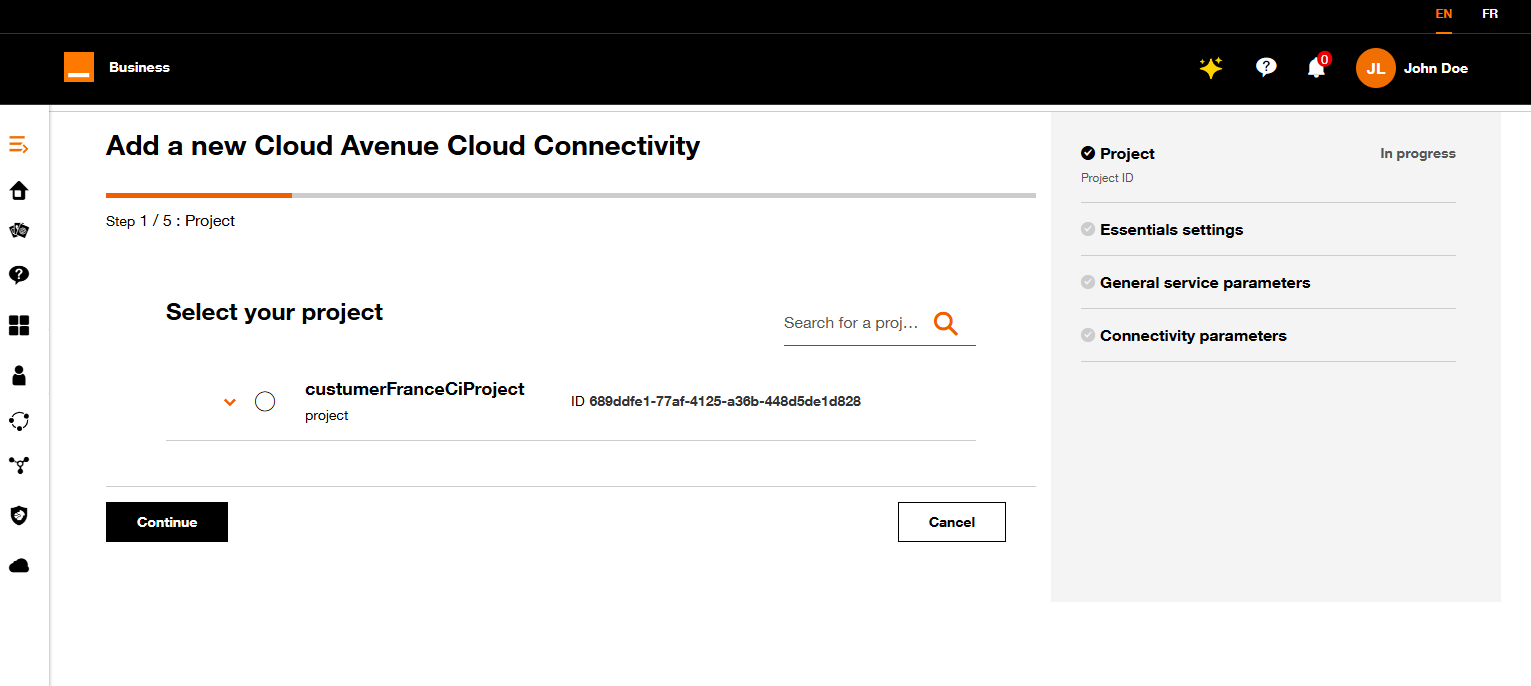Open the network nodes icon in sidebar
Image resolution: width=1531 pixels, height=686 pixels.
click(19, 465)
